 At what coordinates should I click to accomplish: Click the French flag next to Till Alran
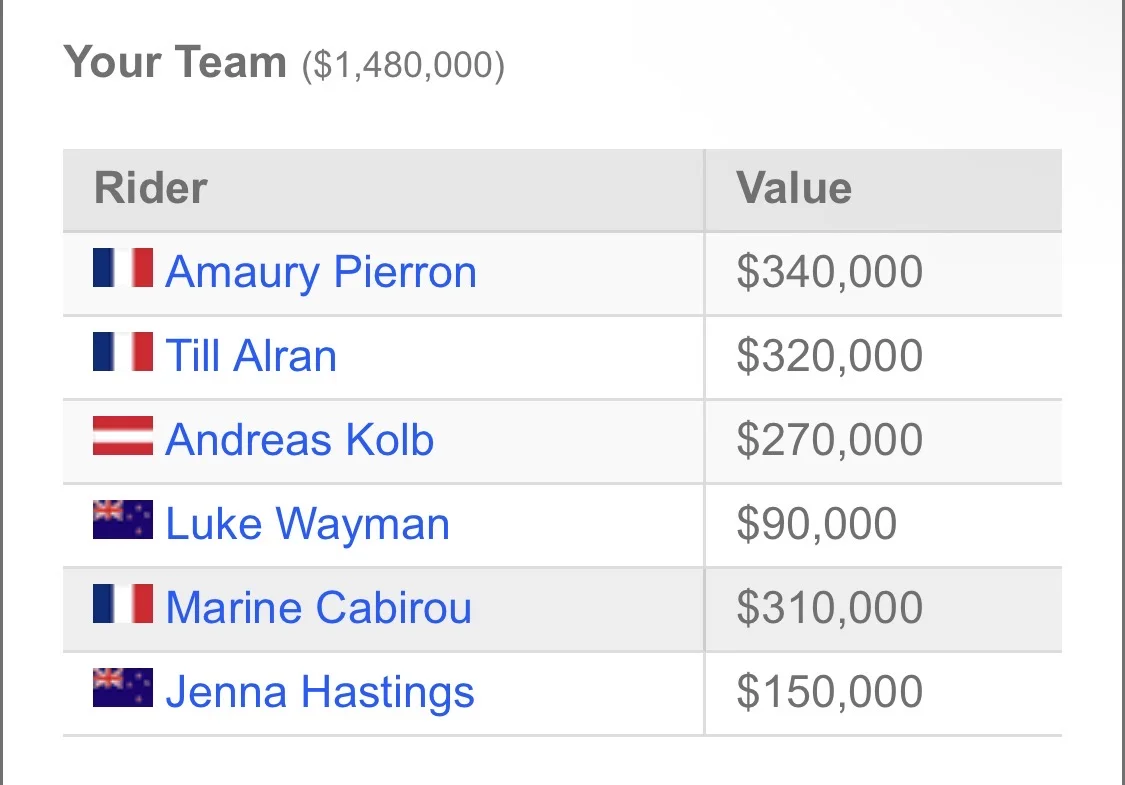tap(123, 352)
